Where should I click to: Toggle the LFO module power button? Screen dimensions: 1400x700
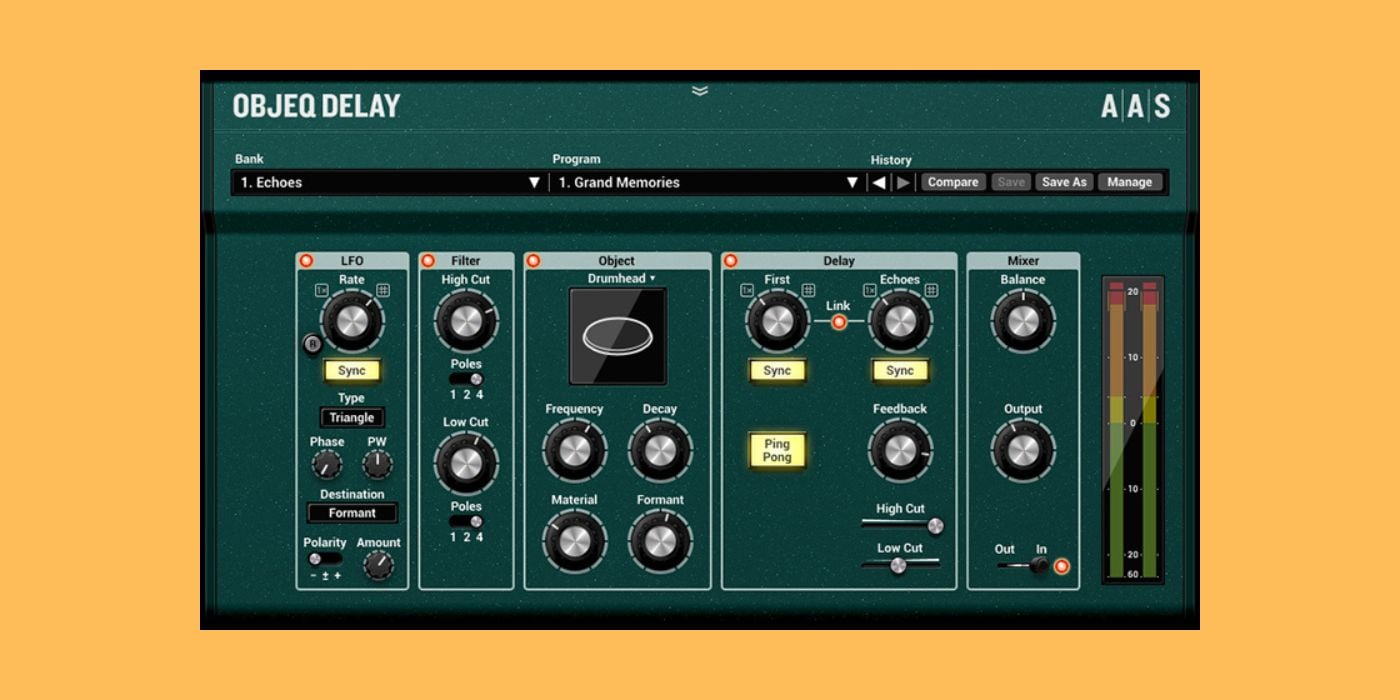tap(306, 261)
